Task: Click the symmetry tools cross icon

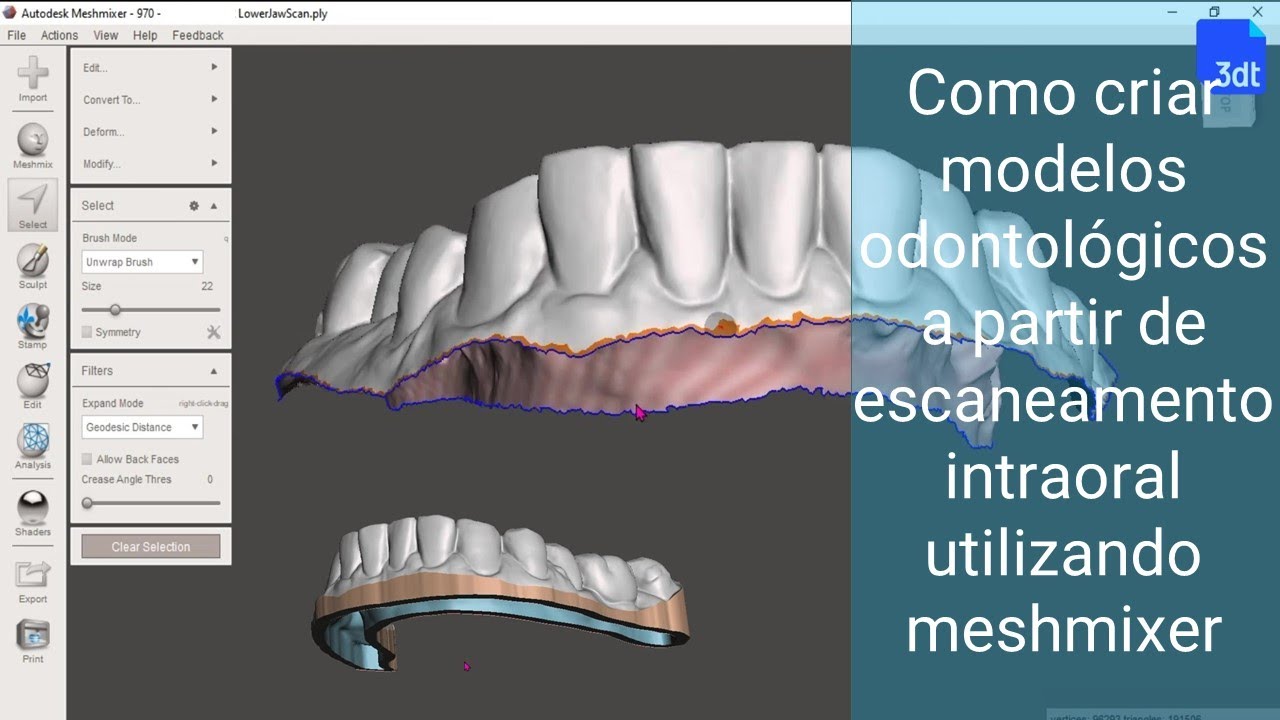Action: coord(213,332)
